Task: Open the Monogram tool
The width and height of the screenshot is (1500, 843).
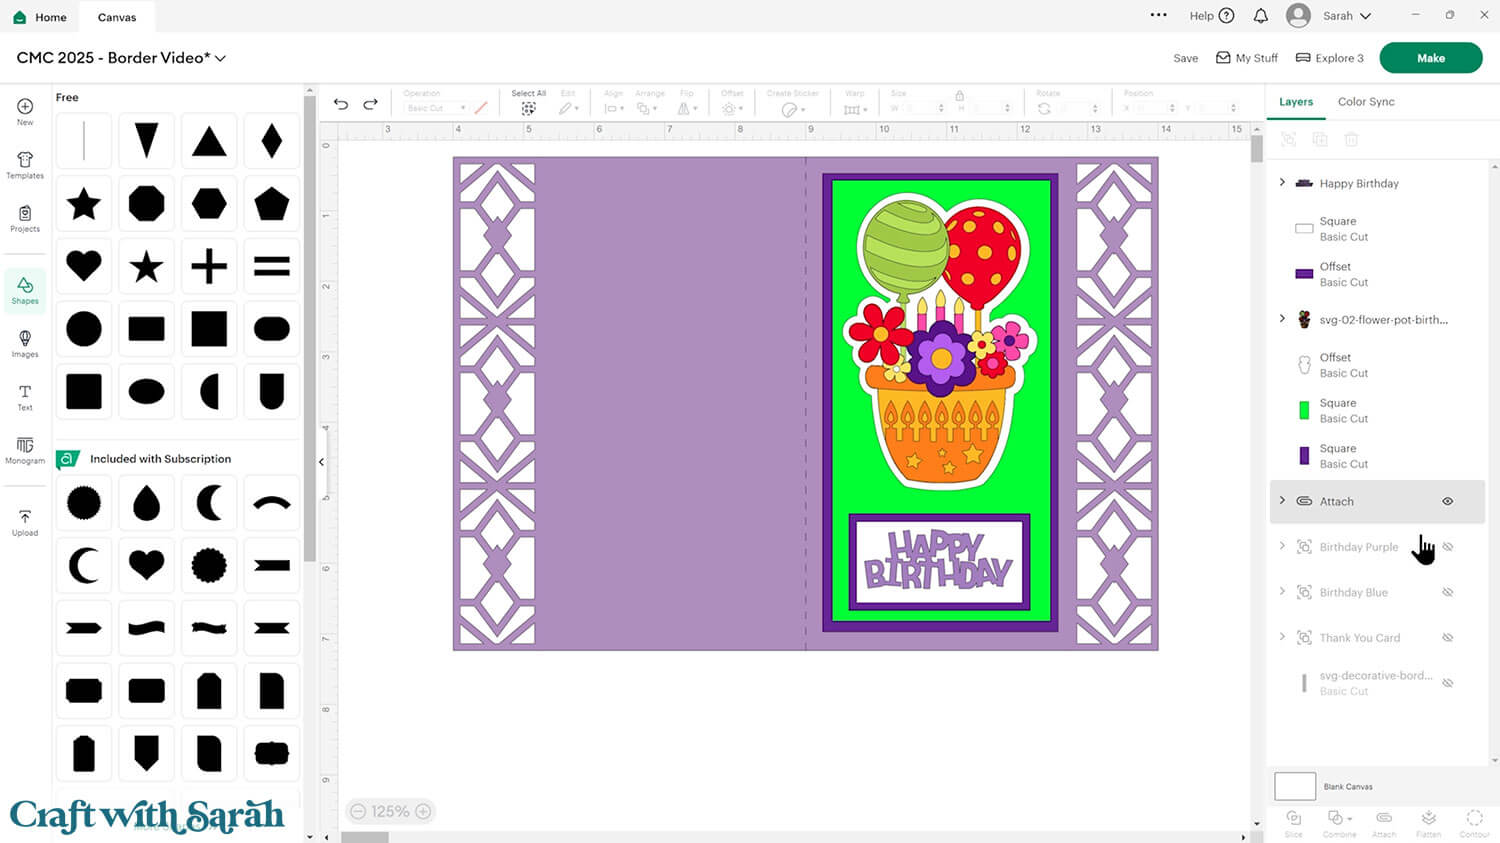Action: (25, 450)
